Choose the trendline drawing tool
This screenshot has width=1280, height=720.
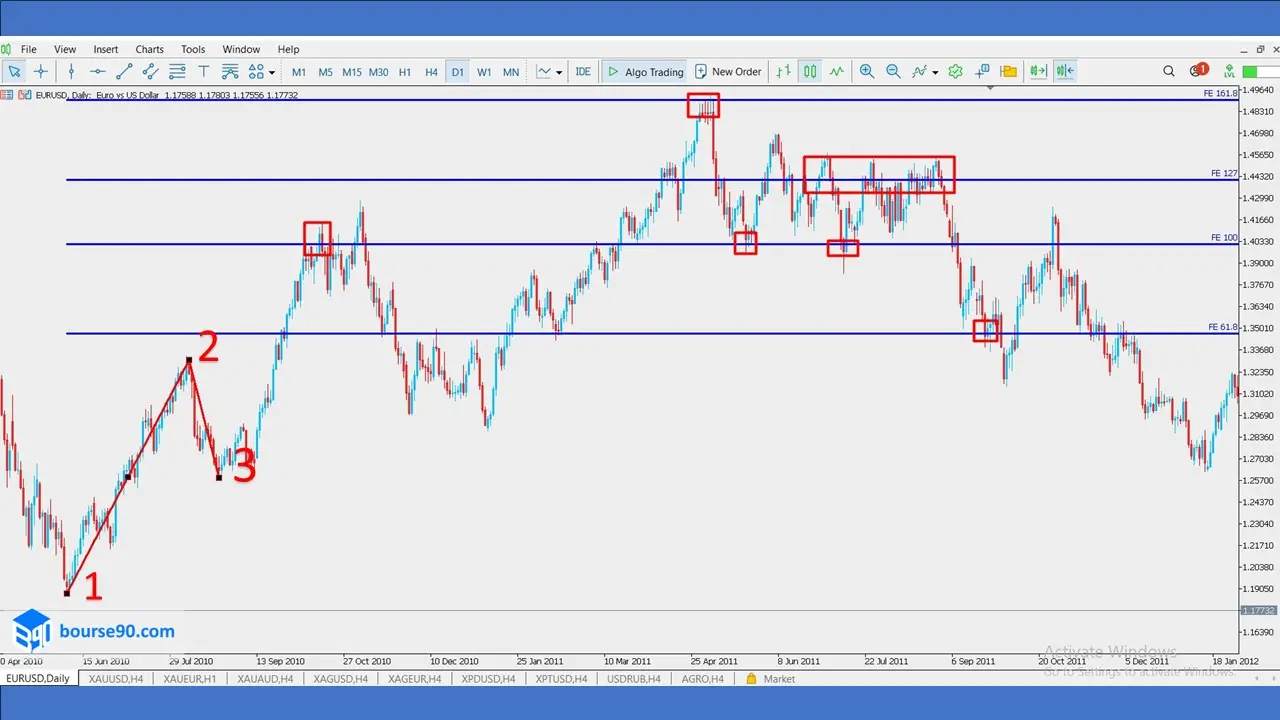[x=124, y=72]
